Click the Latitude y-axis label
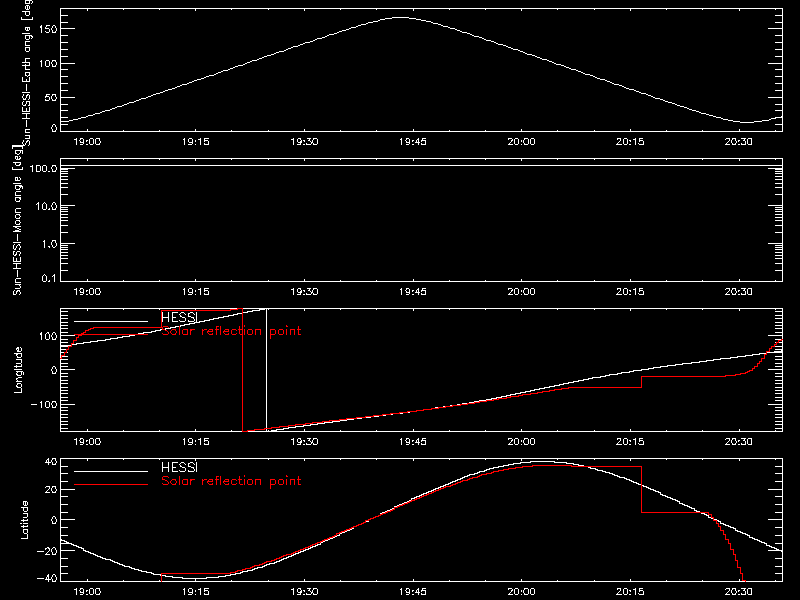This screenshot has height=600, width=800. [24, 520]
